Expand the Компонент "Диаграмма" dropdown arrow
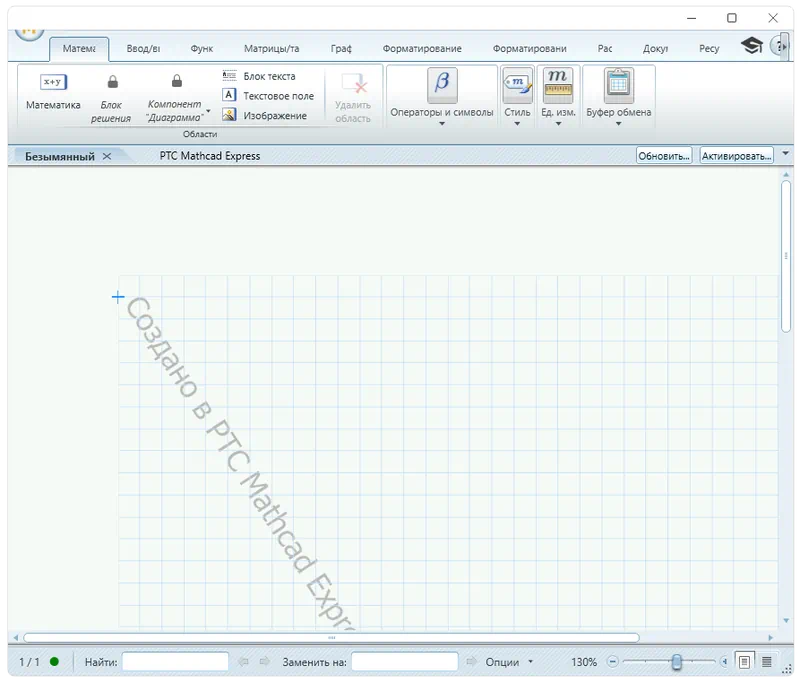Image resolution: width=800 pixels, height=683 pixels. (208, 111)
